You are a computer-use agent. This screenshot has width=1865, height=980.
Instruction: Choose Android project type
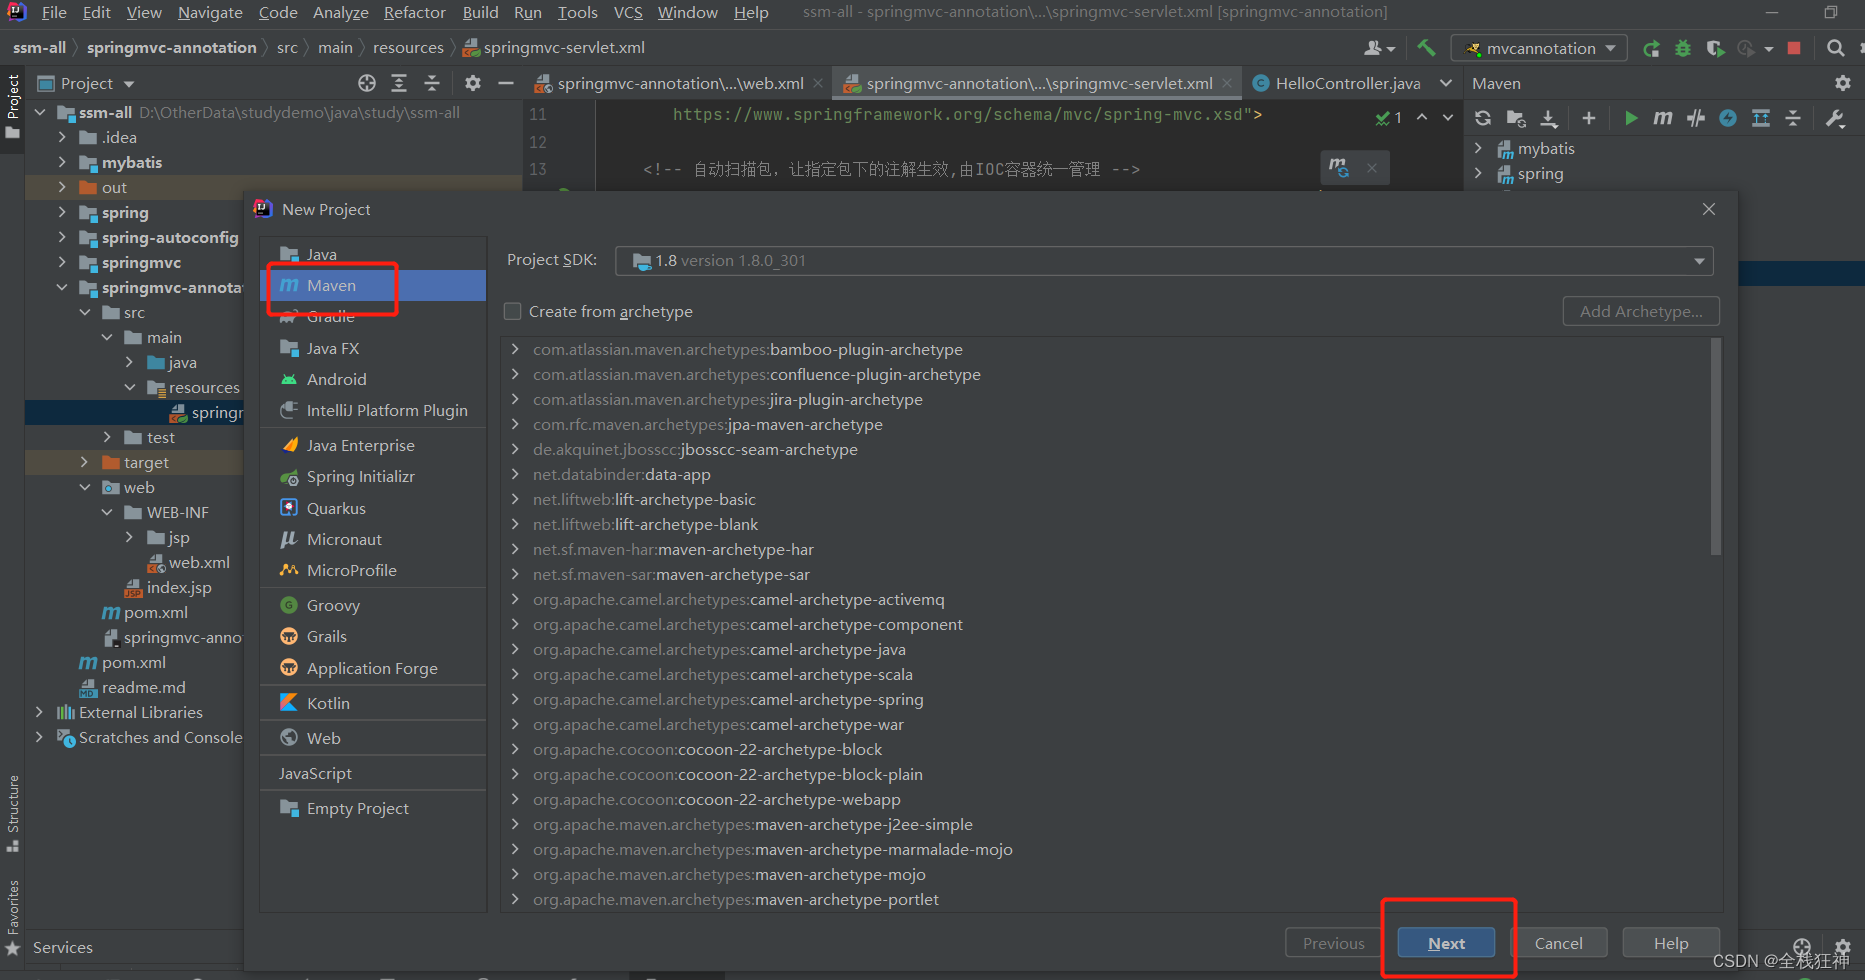coord(373,379)
